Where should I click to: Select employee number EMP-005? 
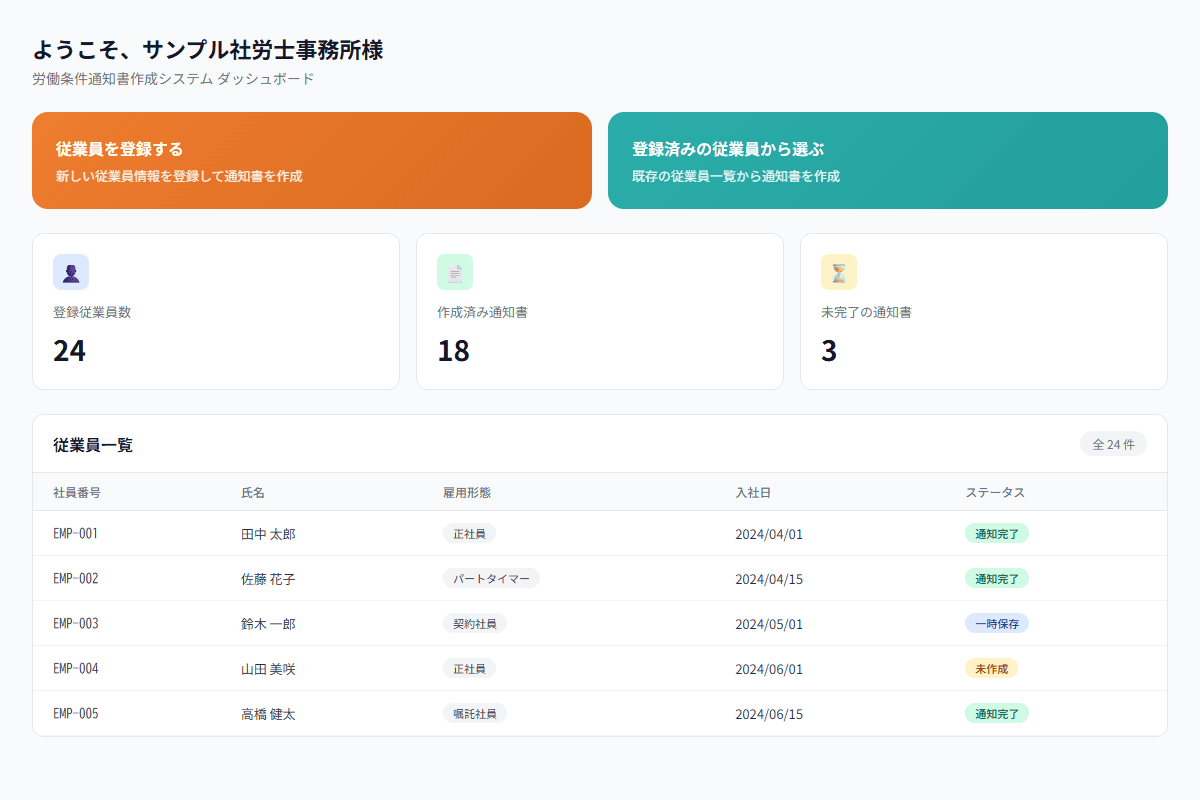click(x=76, y=714)
